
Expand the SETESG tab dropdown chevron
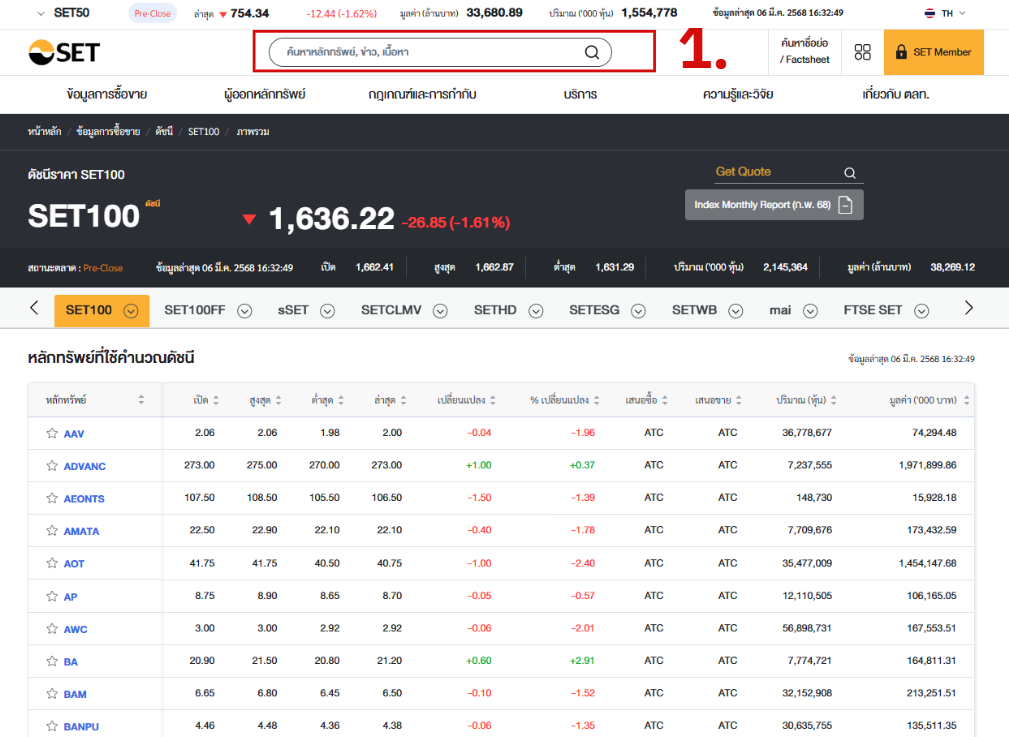[638, 312]
